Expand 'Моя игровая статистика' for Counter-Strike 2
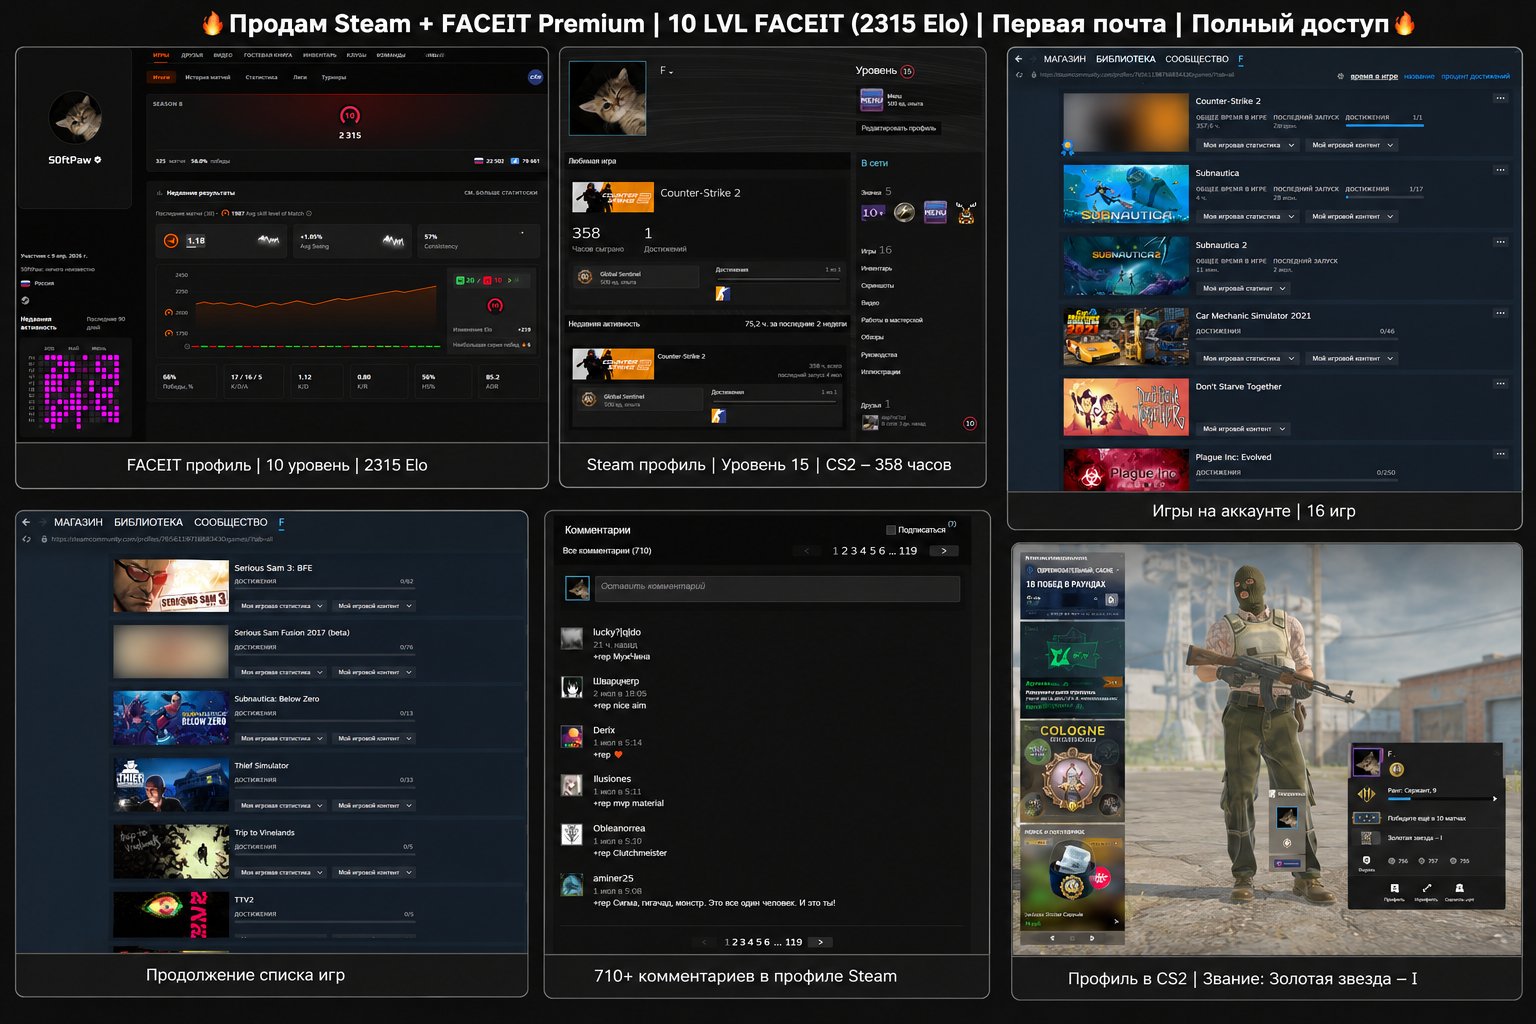The width and height of the screenshot is (1536, 1024). coord(1247,145)
